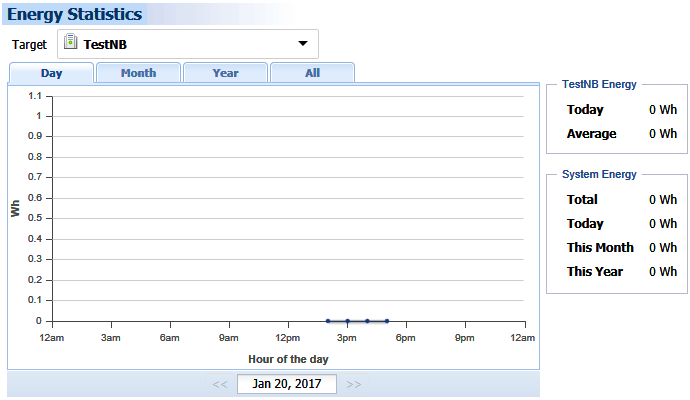690x400 pixels.
Task: Click the Jan 20, 2017 date field
Action: click(287, 384)
